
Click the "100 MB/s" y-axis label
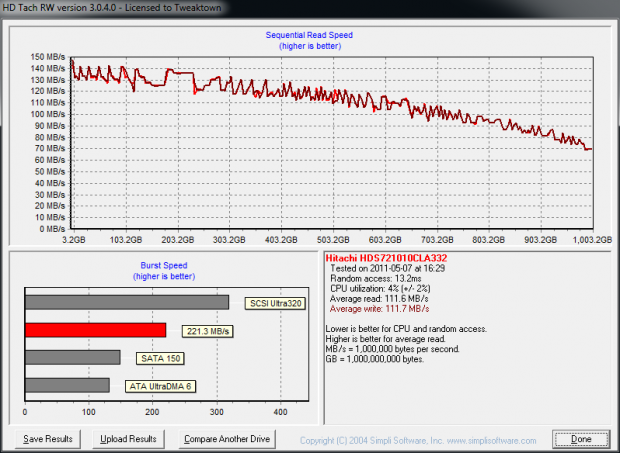point(48,114)
